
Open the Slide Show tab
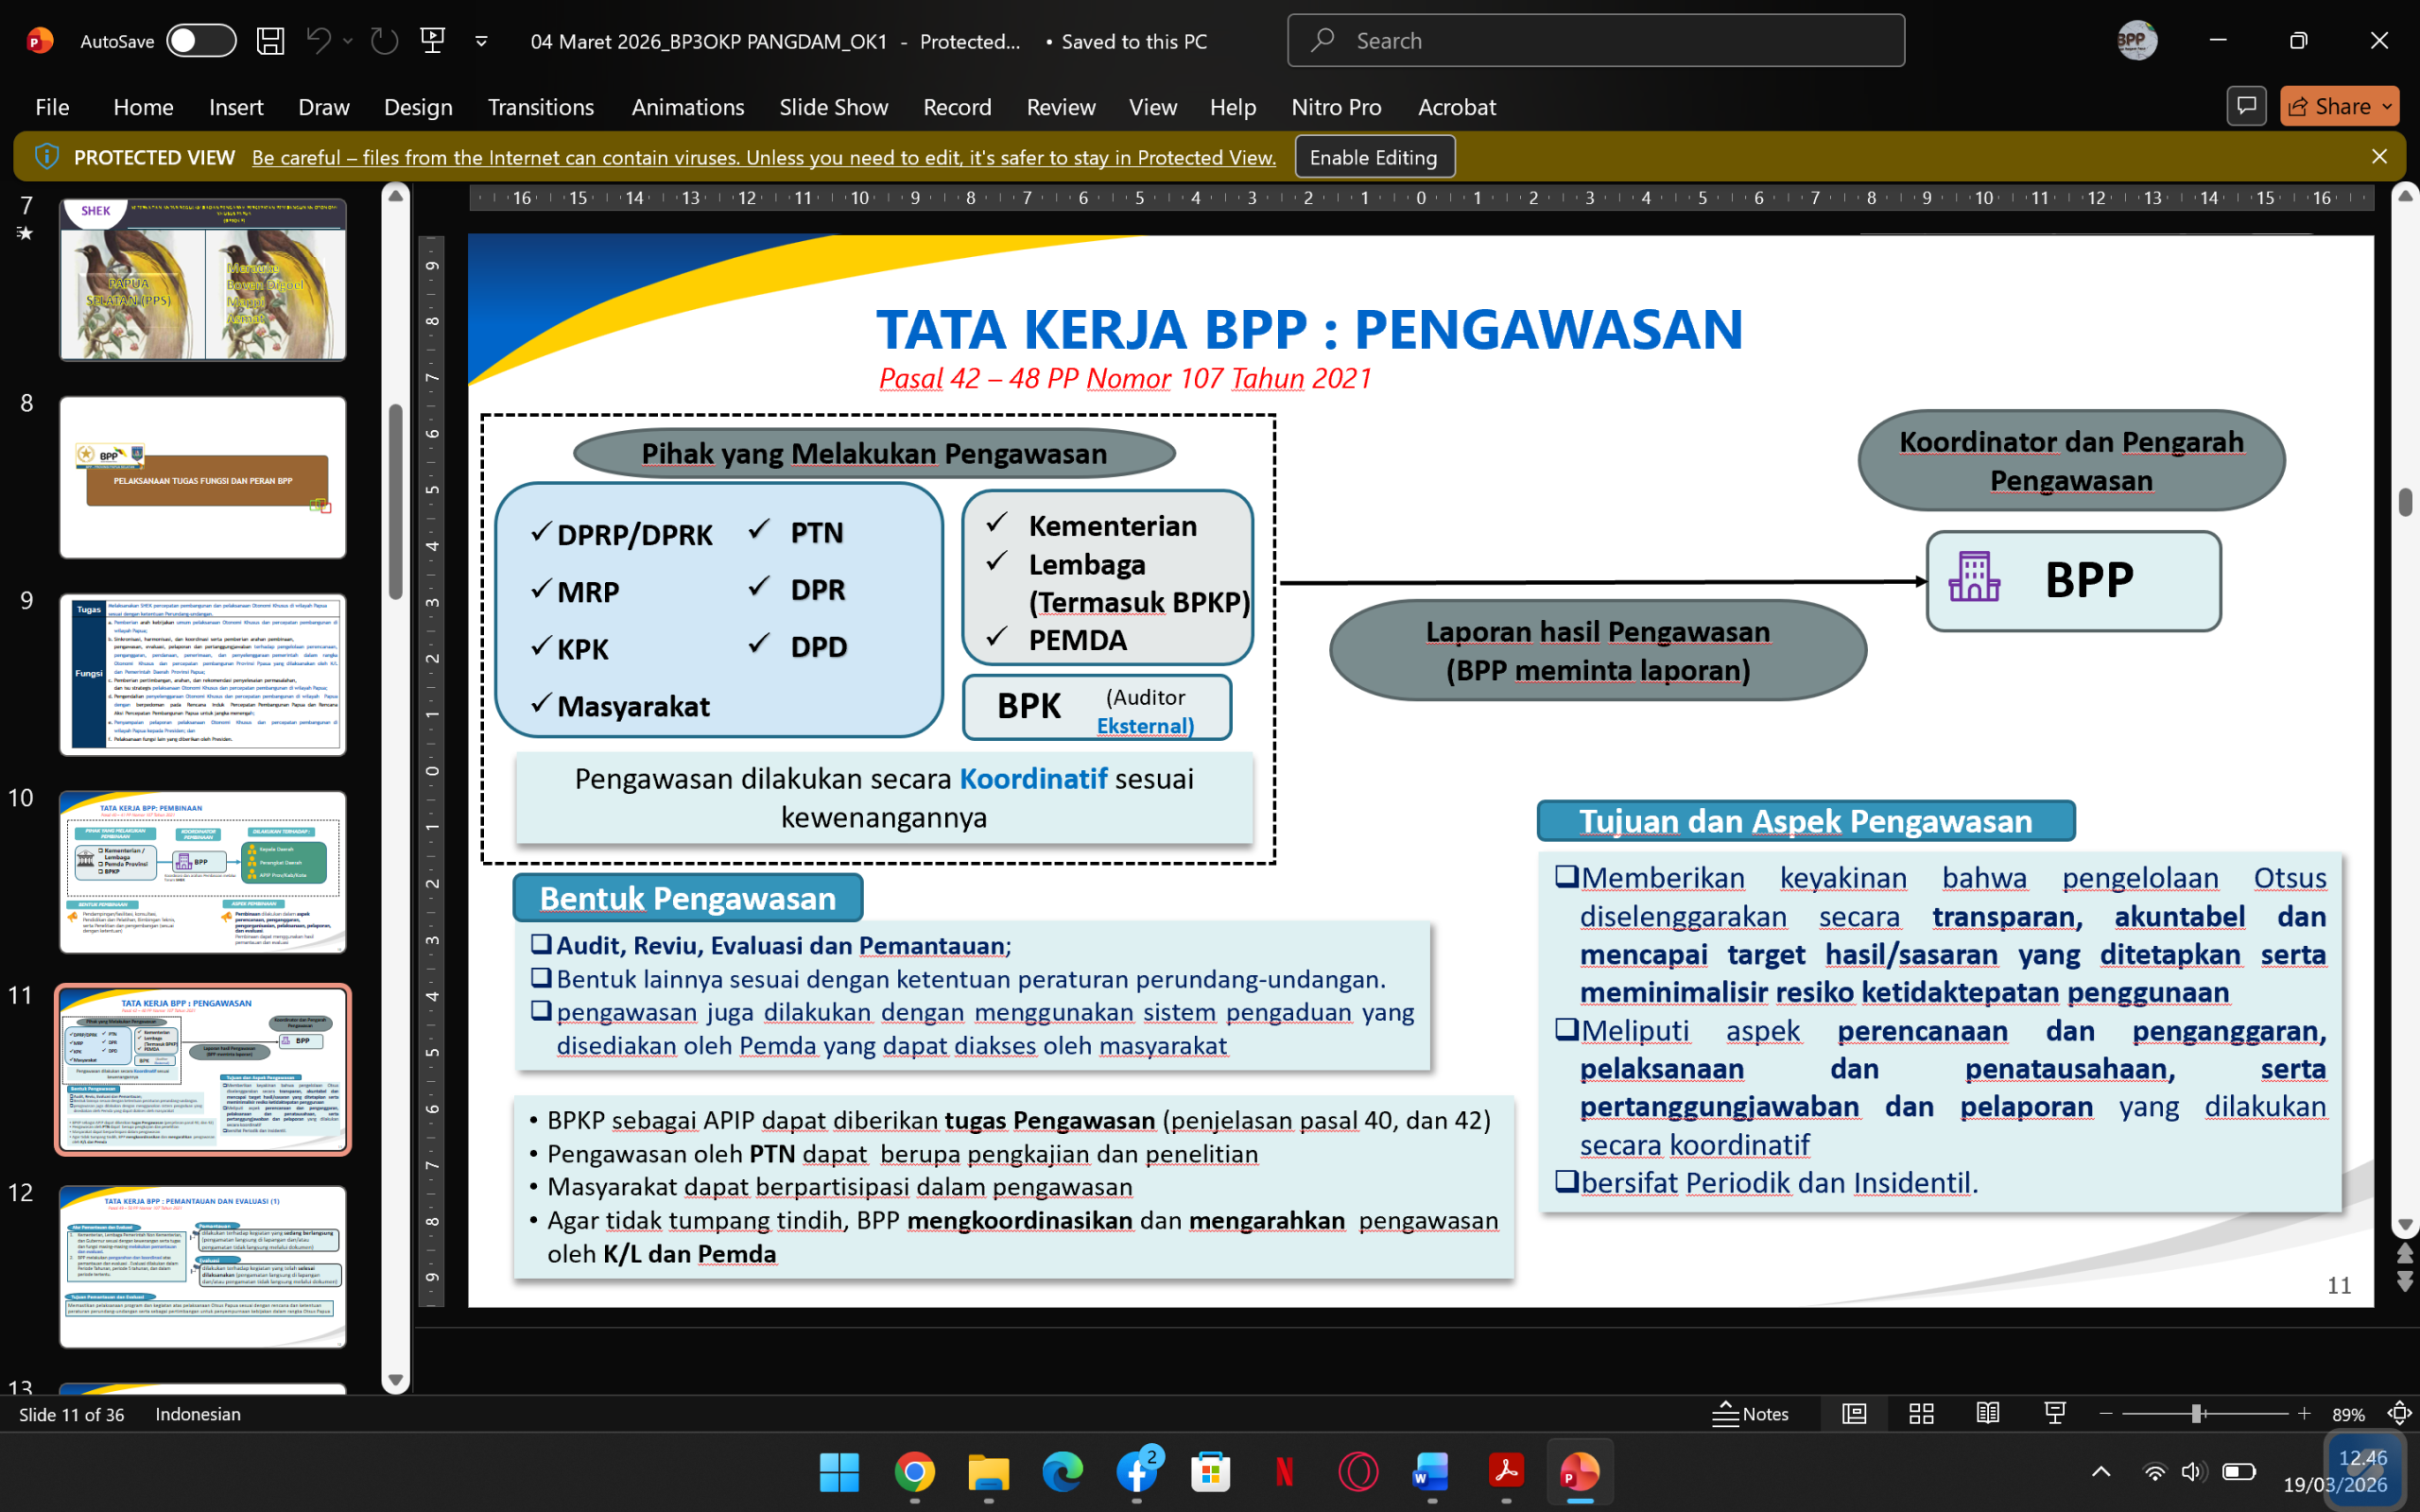point(833,107)
